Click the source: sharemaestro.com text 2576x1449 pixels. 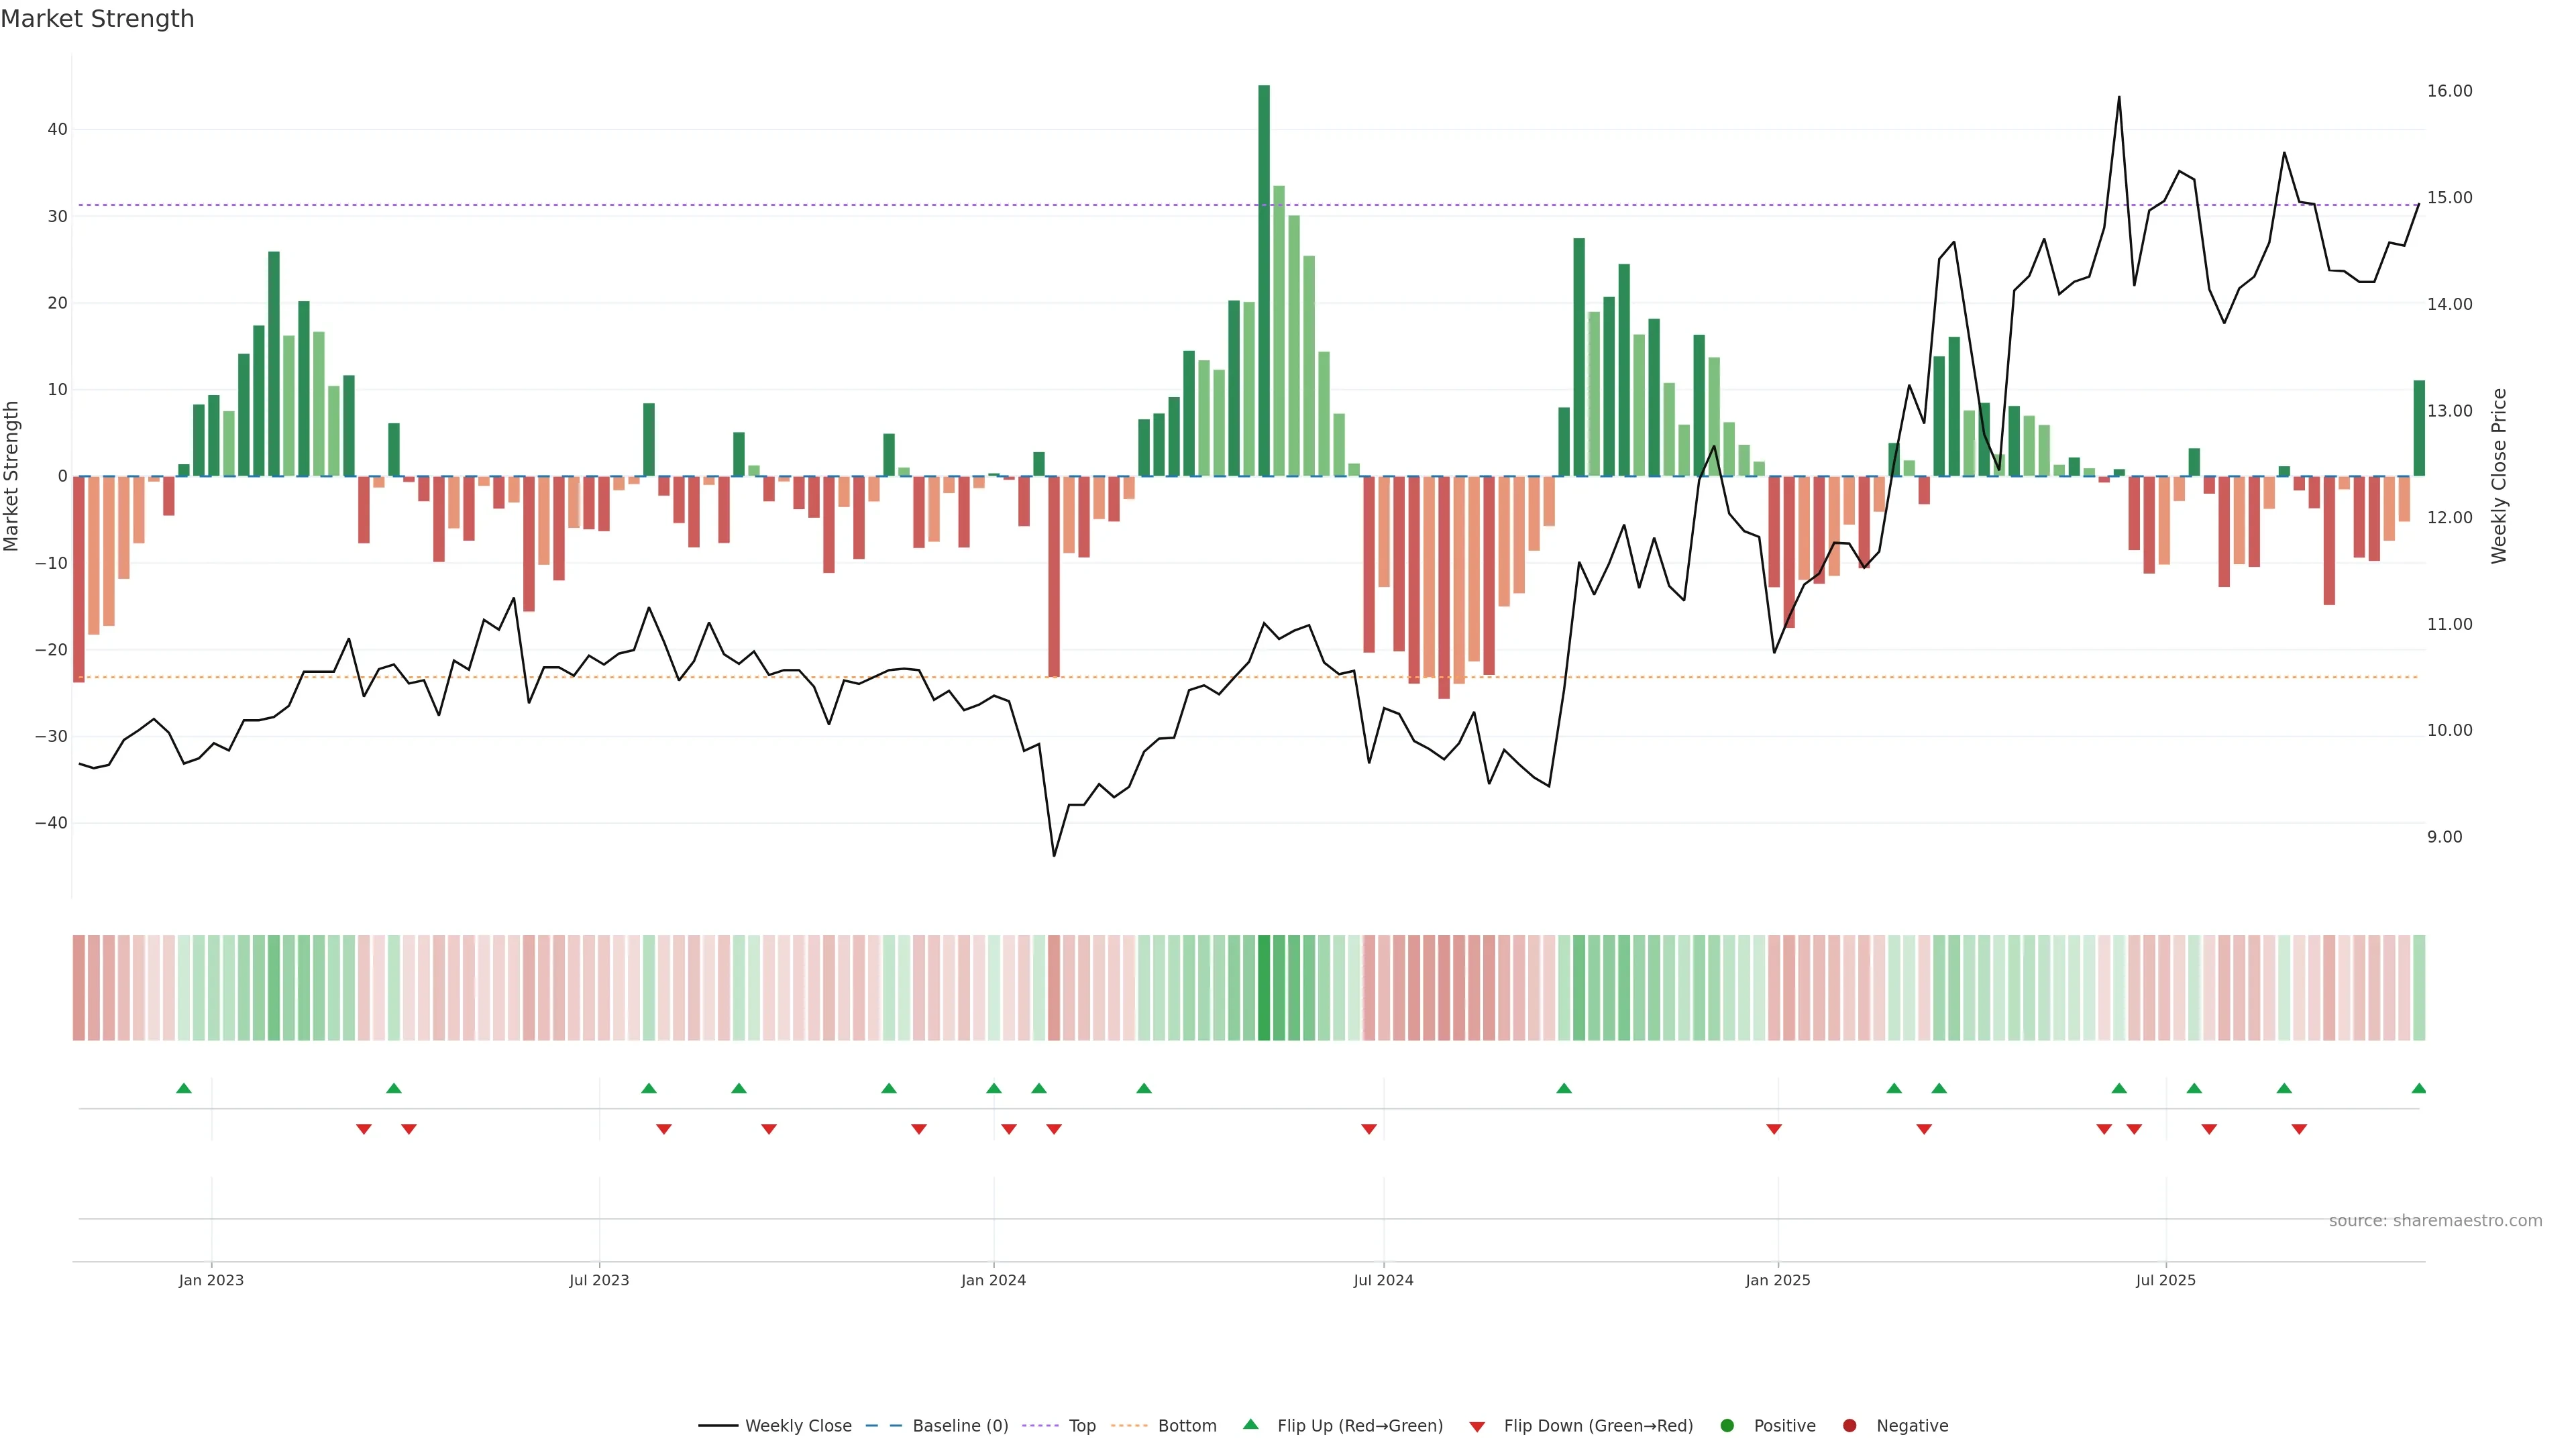coord(2435,1220)
